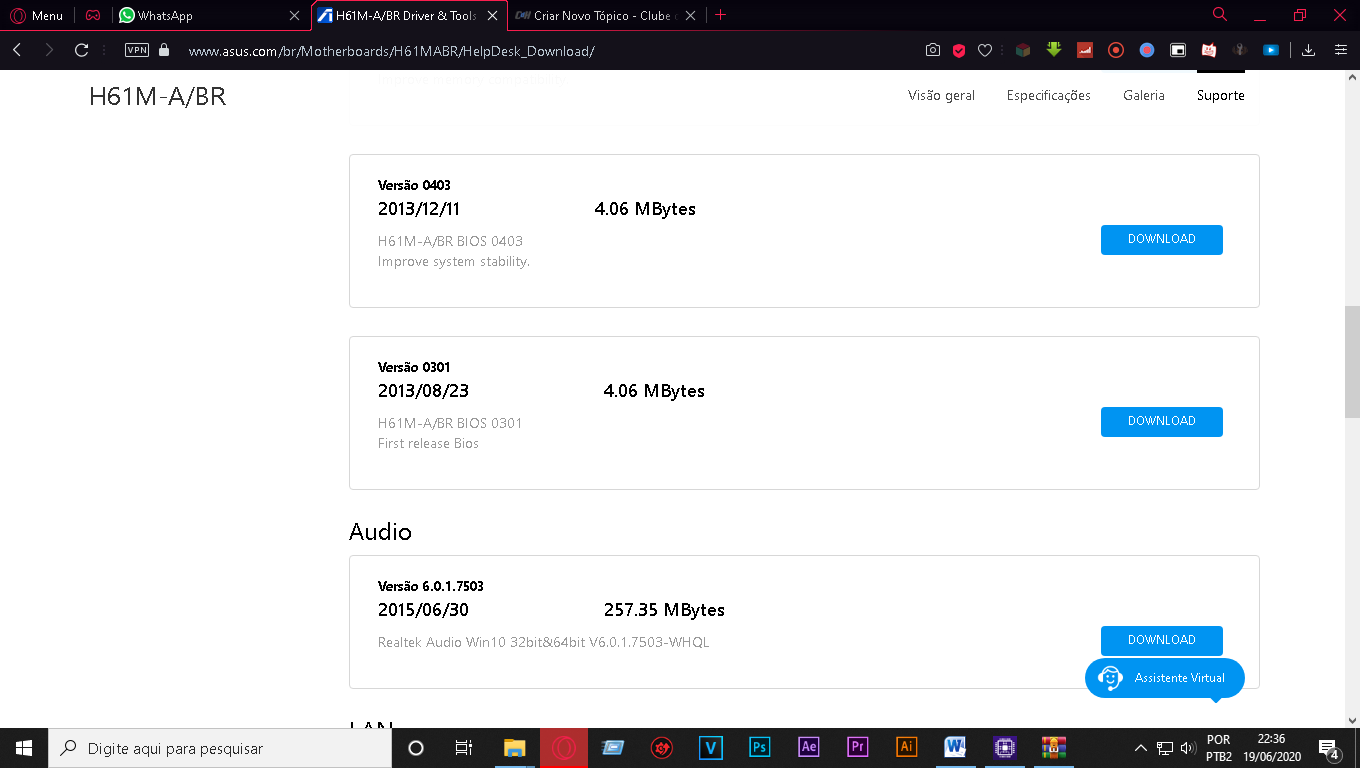Open Task View on taskbar
The height and width of the screenshot is (768, 1360).
pyautogui.click(x=464, y=748)
